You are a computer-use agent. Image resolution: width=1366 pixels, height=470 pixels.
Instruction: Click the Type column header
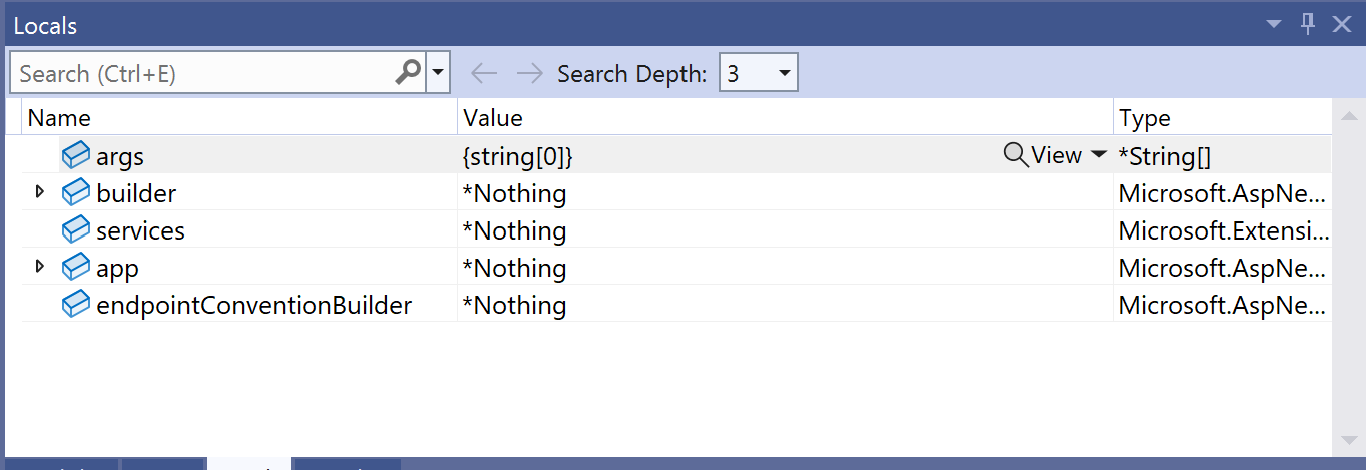click(1144, 118)
